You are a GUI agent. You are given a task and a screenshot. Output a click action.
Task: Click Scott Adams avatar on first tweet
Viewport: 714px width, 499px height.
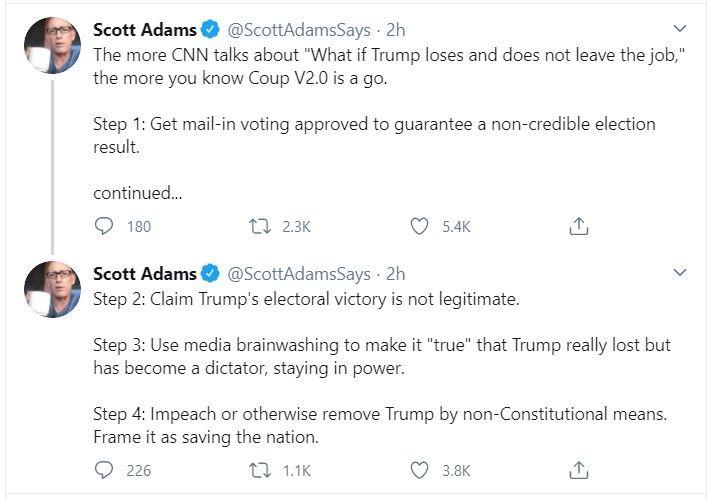(52, 45)
